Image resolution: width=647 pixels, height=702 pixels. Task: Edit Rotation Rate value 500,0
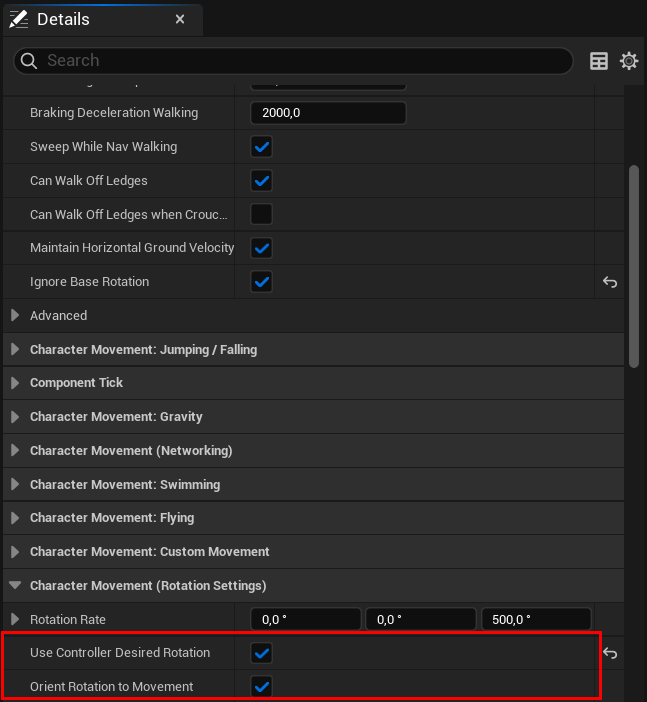point(536,620)
